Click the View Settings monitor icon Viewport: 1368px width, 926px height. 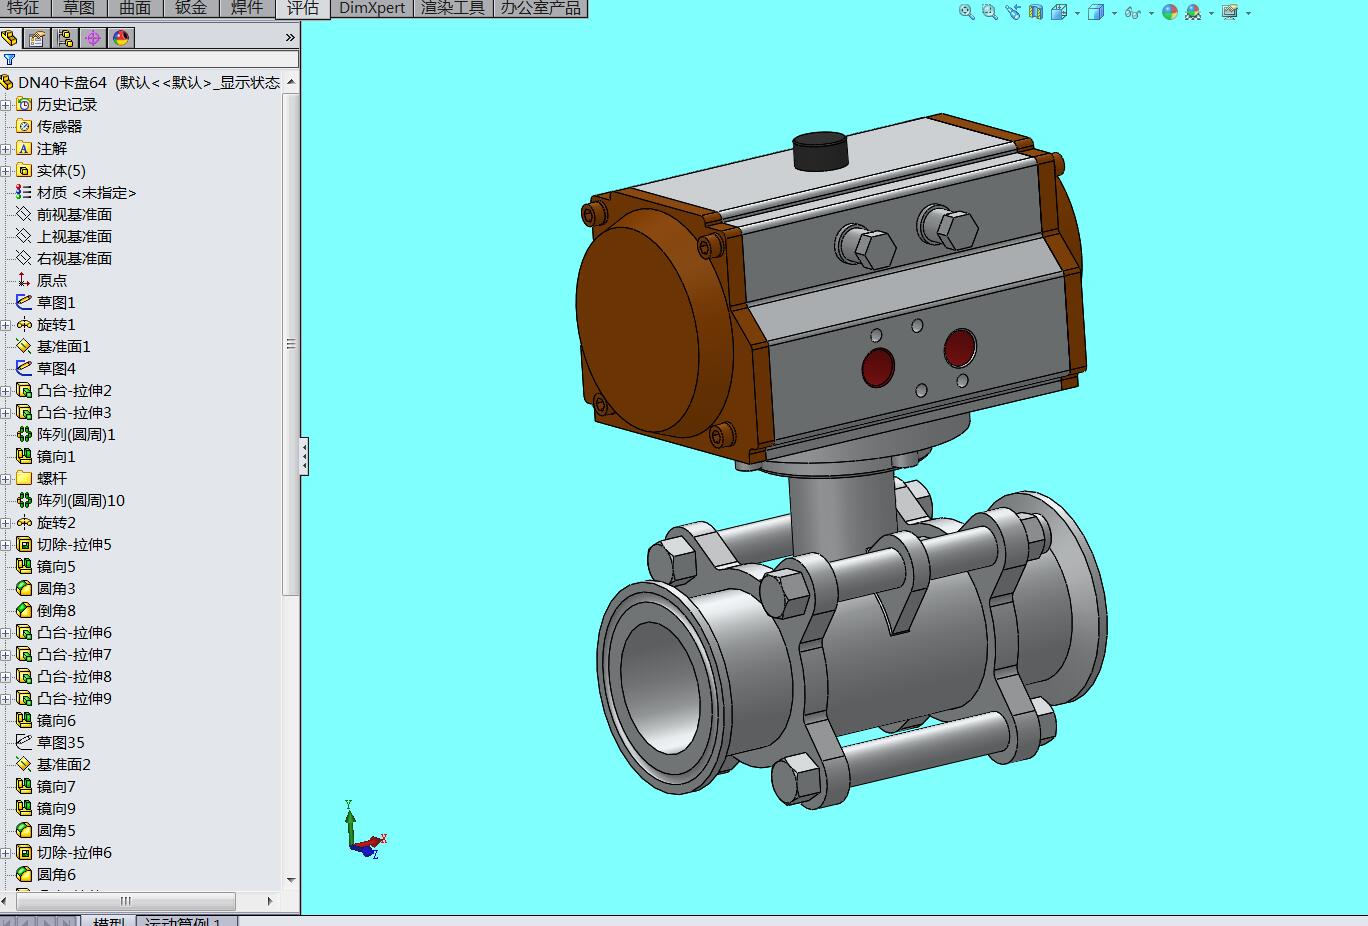point(1230,12)
